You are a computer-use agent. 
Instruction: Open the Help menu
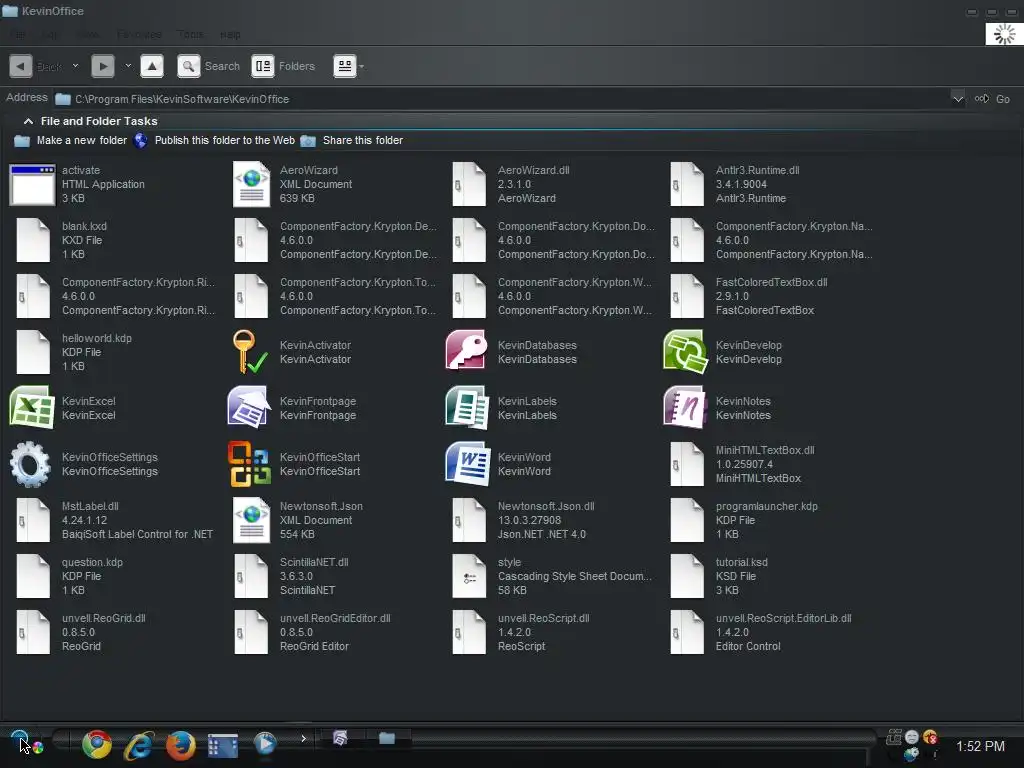(231, 35)
